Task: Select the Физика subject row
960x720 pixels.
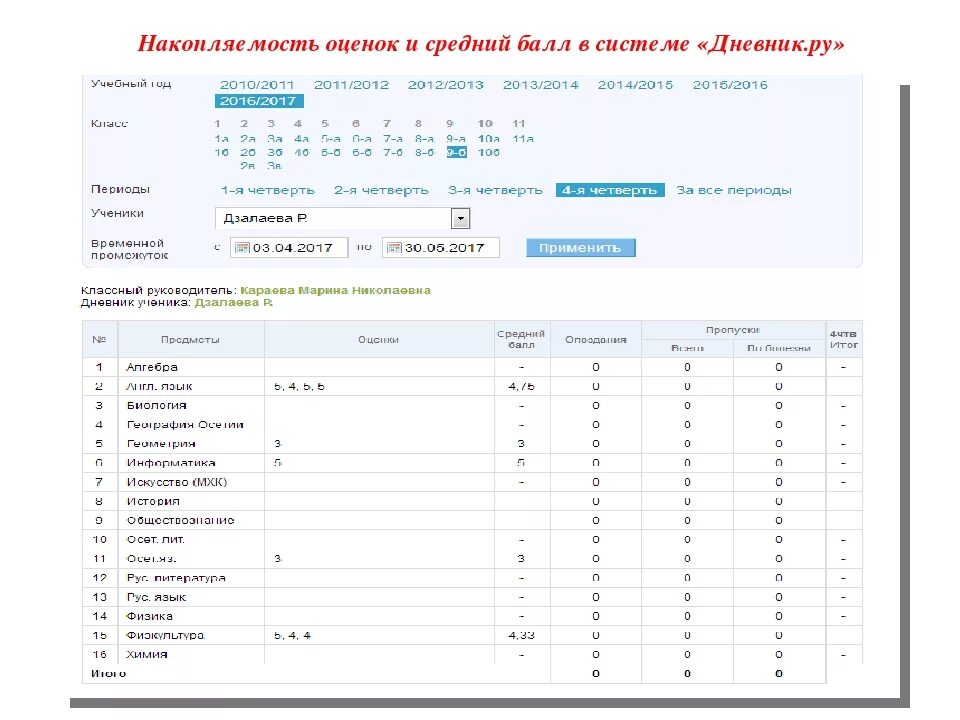Action: 472,616
